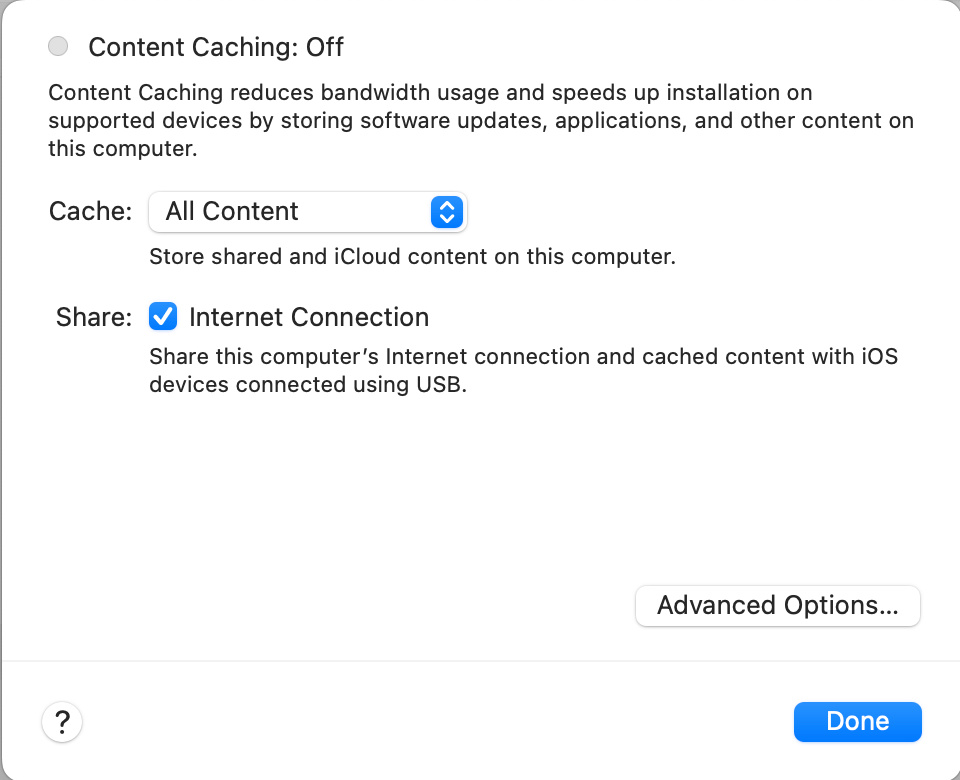Click the Cache: field label

click(91, 211)
